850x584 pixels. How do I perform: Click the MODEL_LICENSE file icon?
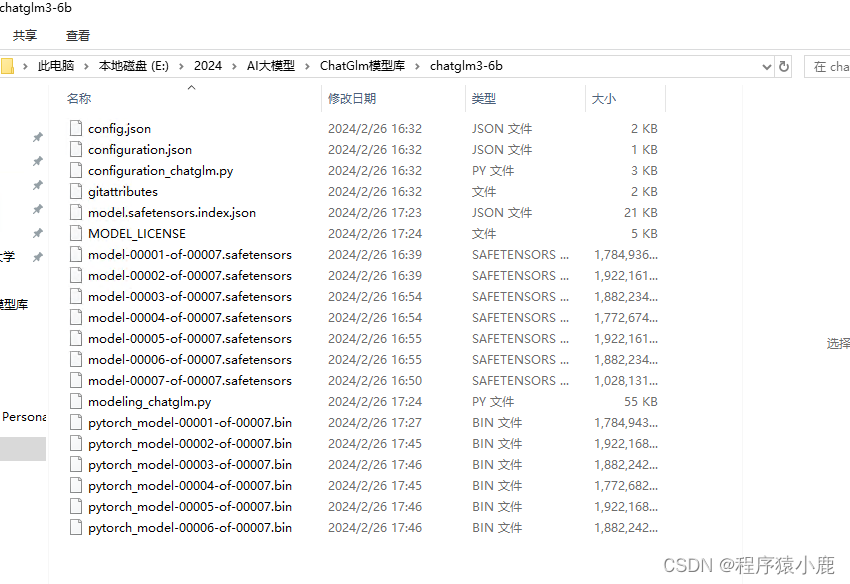tap(76, 234)
